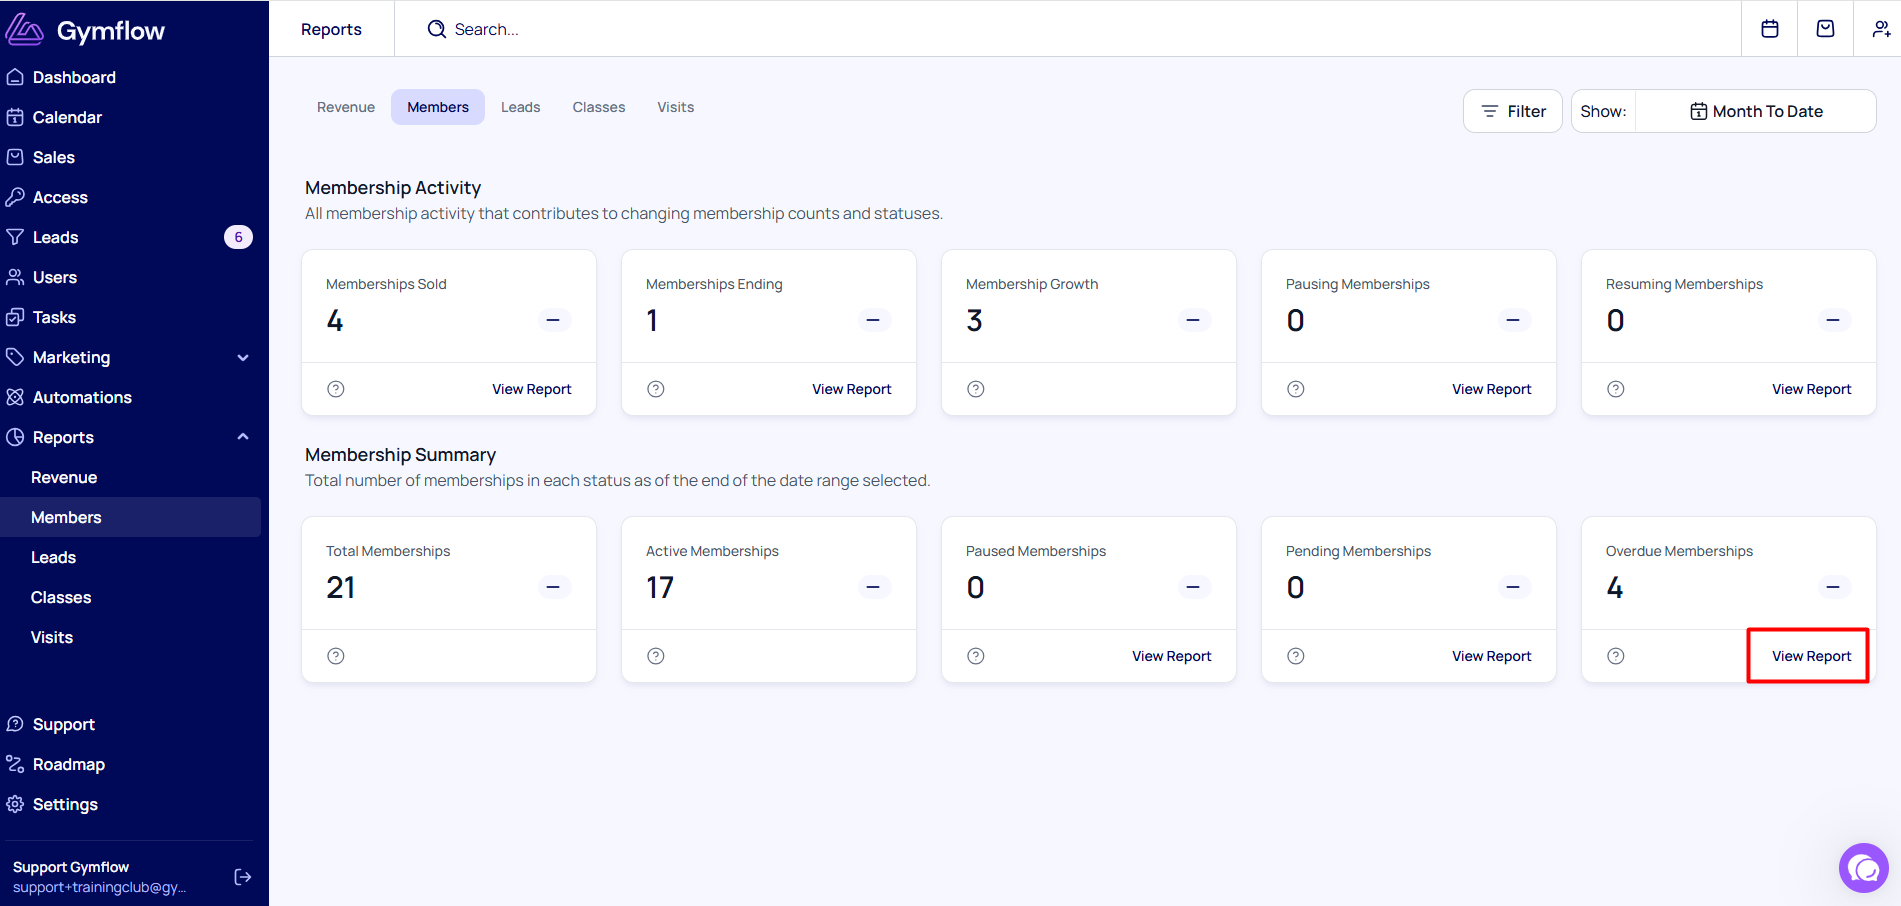Click the trend indicator on Pausing Memberships
The width and height of the screenshot is (1901, 906).
point(1513,320)
